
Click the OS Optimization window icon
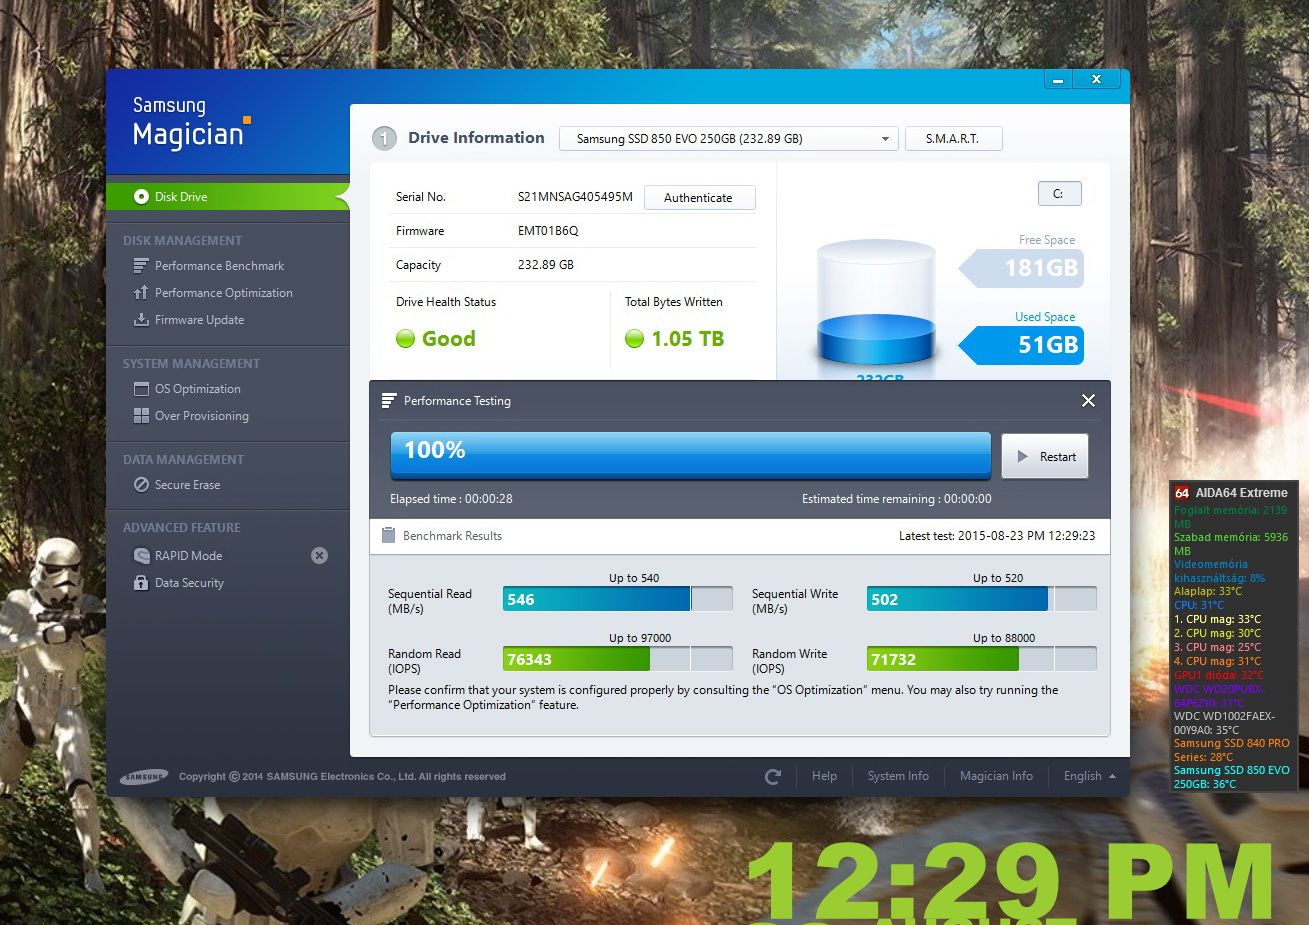pyautogui.click(x=141, y=389)
